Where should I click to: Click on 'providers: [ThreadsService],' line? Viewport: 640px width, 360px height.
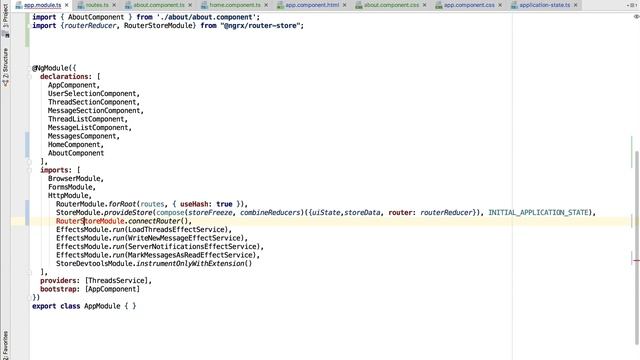click(x=96, y=281)
